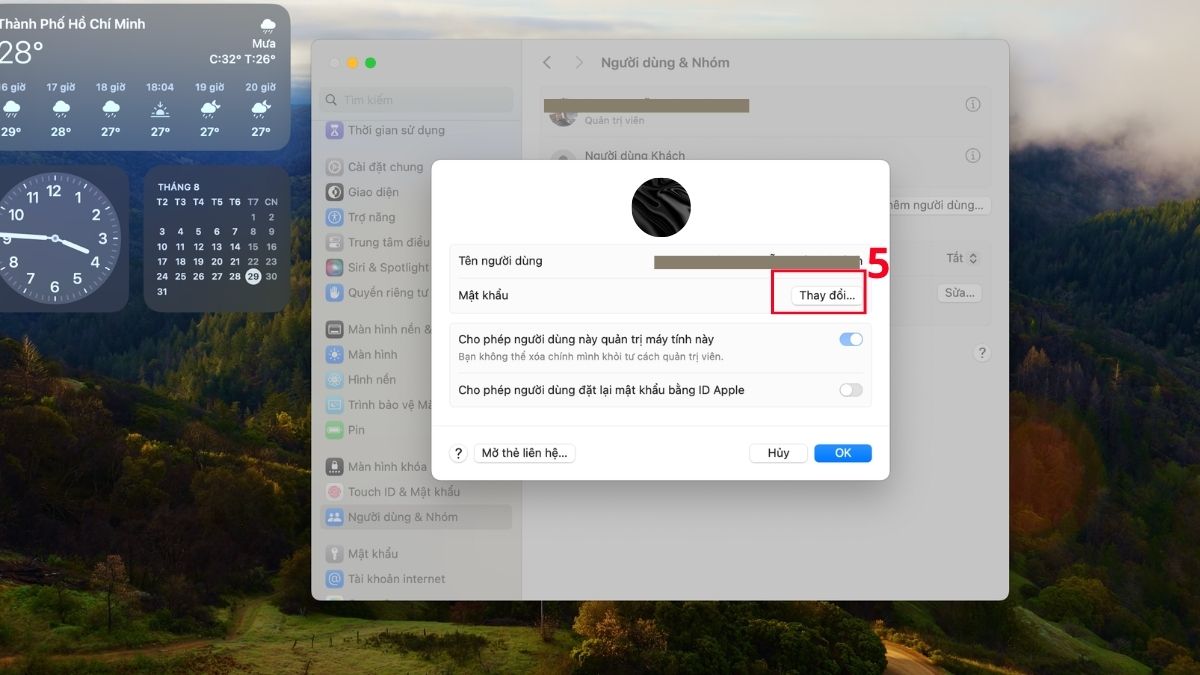Open the Tắt dropdown in settings window

point(961,258)
